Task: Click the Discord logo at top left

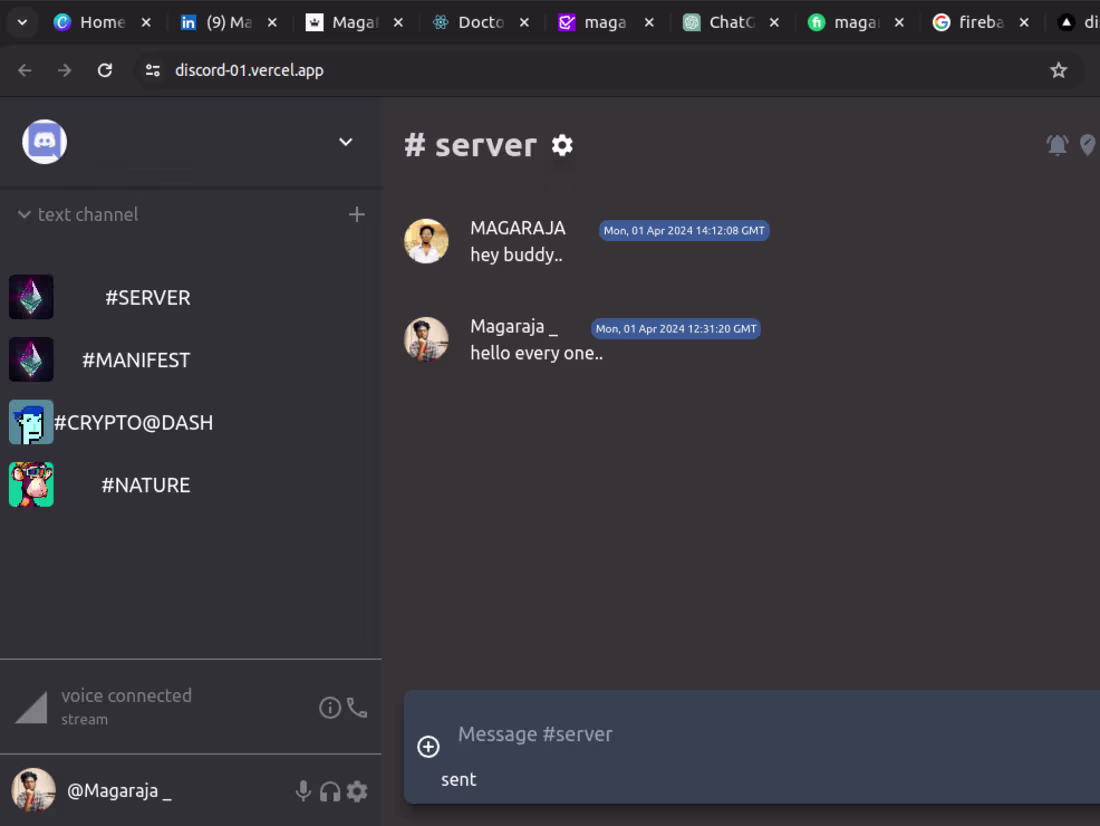Action: [44, 142]
